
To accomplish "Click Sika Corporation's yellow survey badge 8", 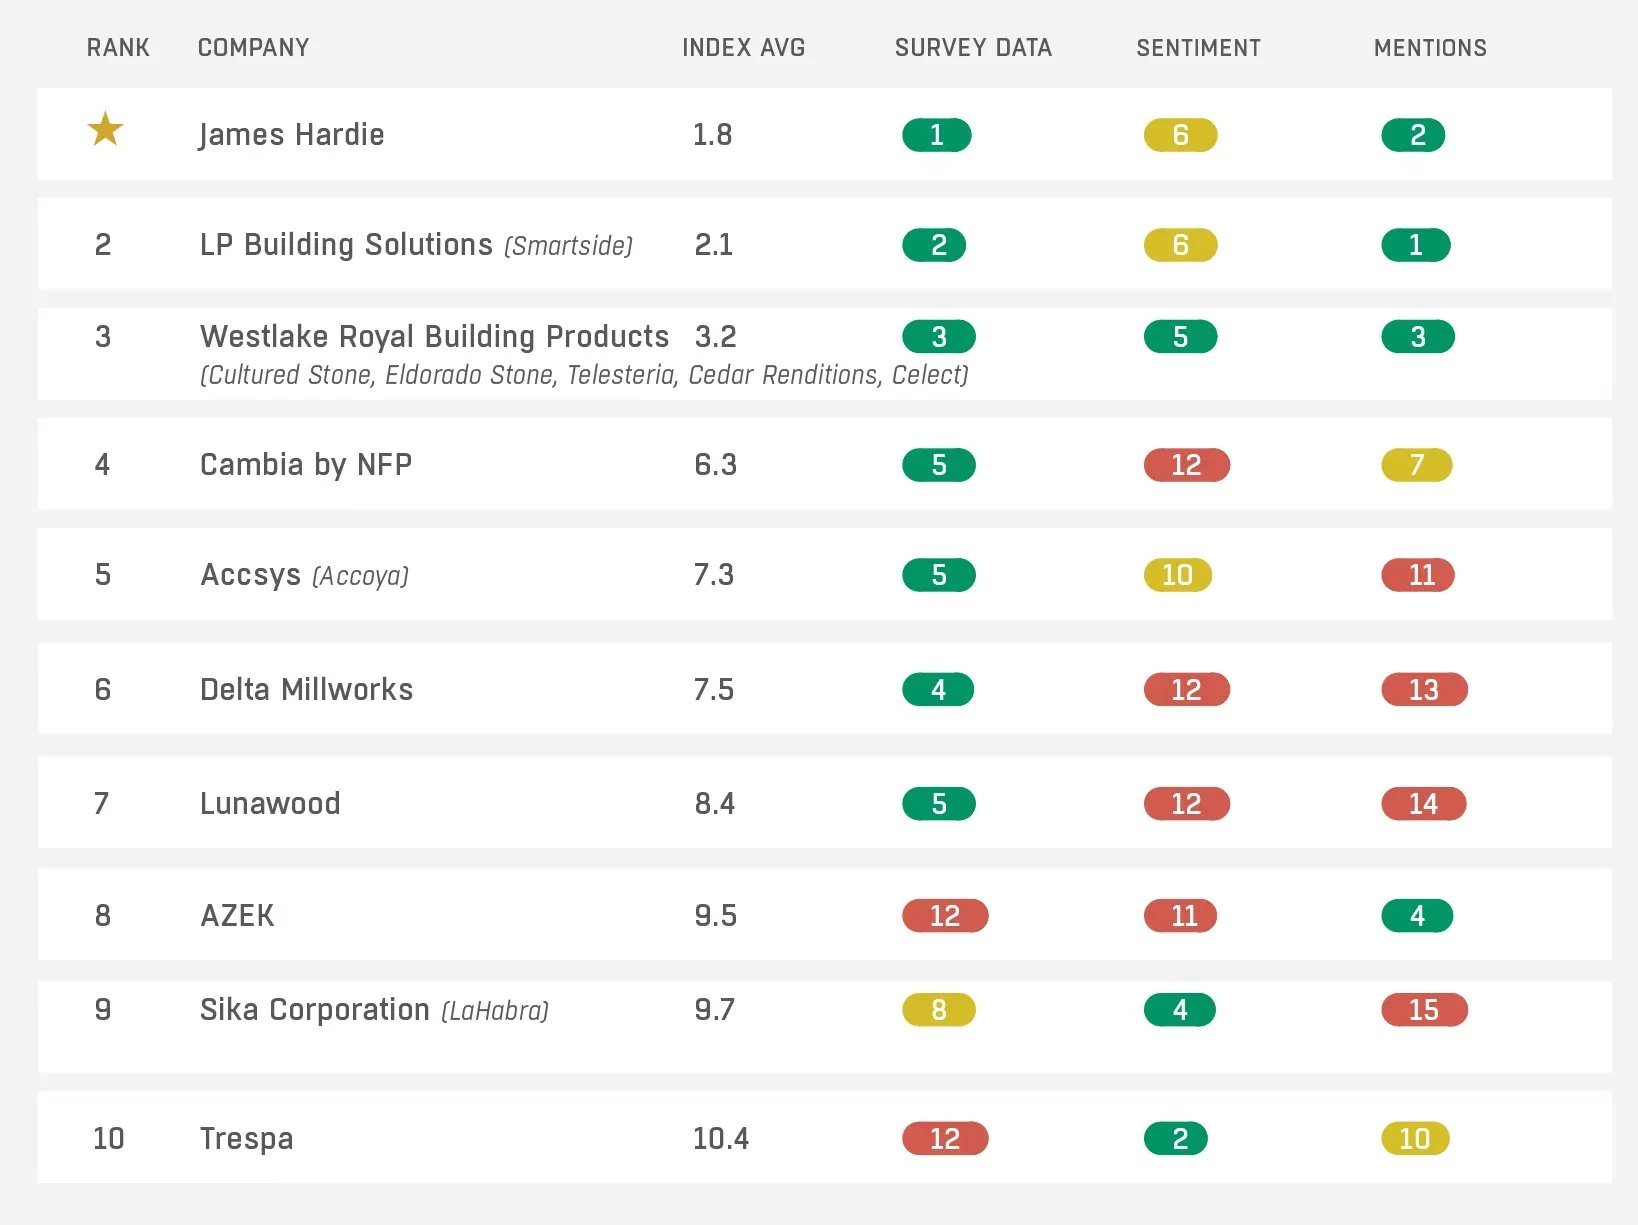I will pos(938,1010).
